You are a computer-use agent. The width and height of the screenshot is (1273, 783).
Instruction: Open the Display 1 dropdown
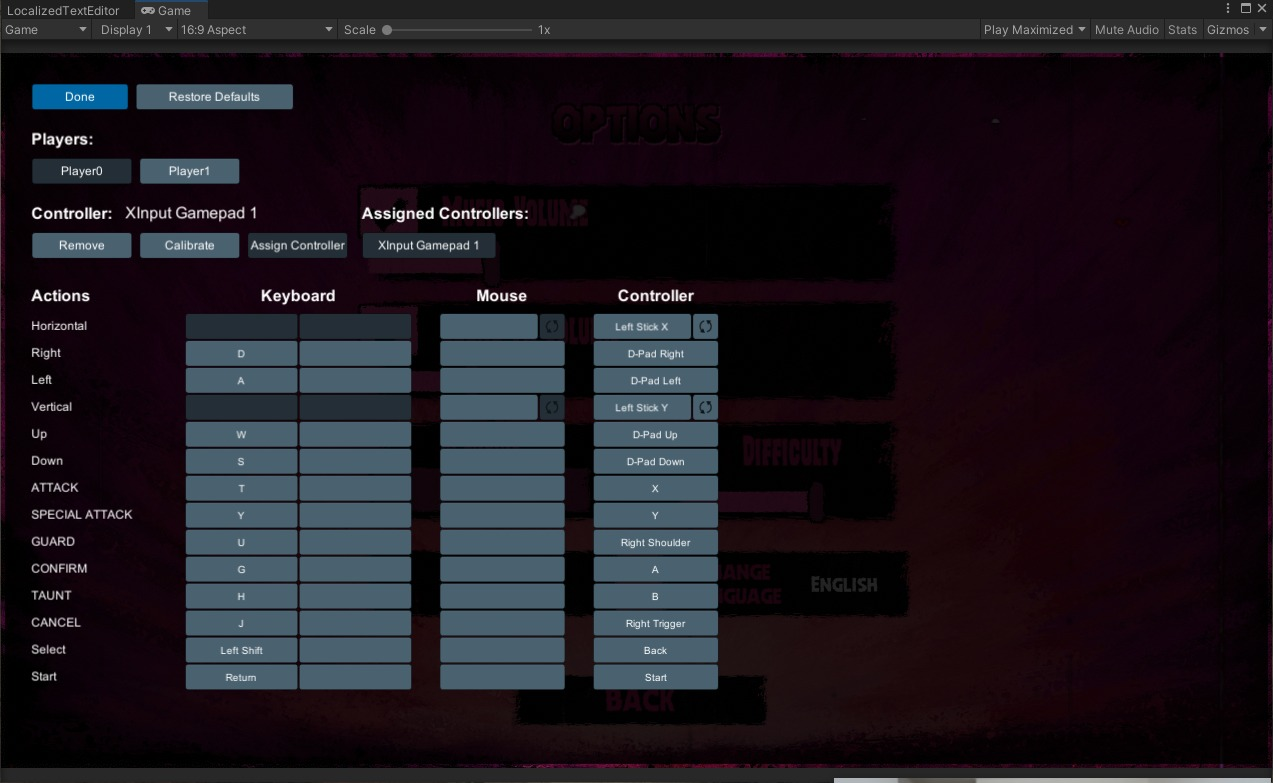tap(135, 29)
